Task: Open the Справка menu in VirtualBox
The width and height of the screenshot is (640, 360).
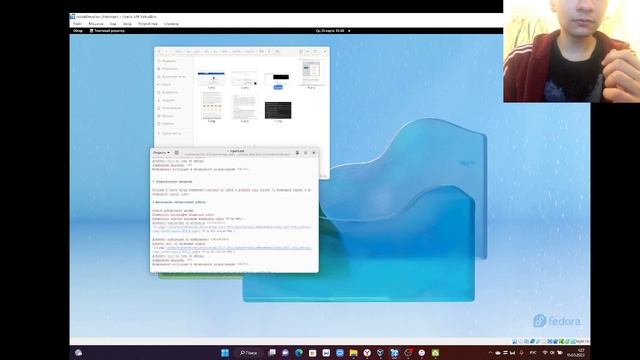Action: 171,24
